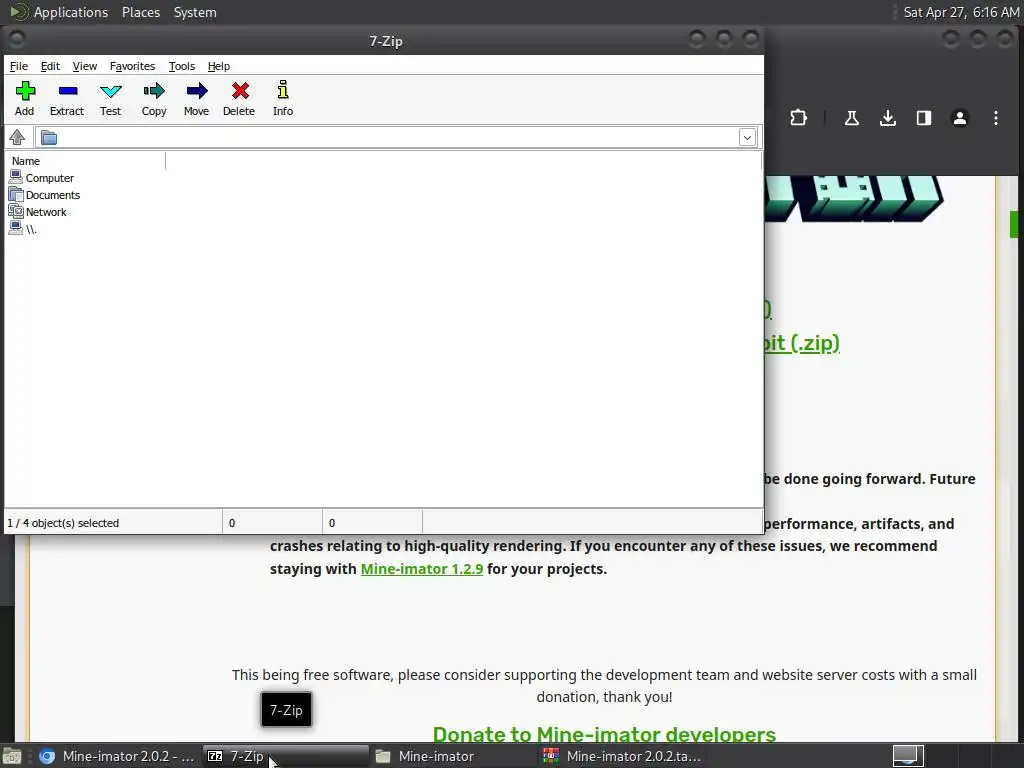Open the Applications menu in top panel

(x=71, y=12)
